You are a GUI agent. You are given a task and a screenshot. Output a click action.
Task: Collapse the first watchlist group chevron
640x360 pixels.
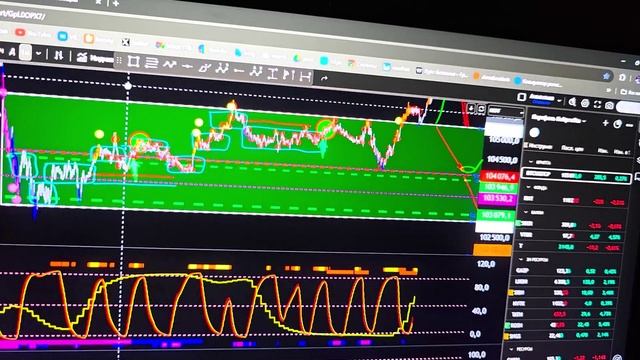tap(531, 162)
